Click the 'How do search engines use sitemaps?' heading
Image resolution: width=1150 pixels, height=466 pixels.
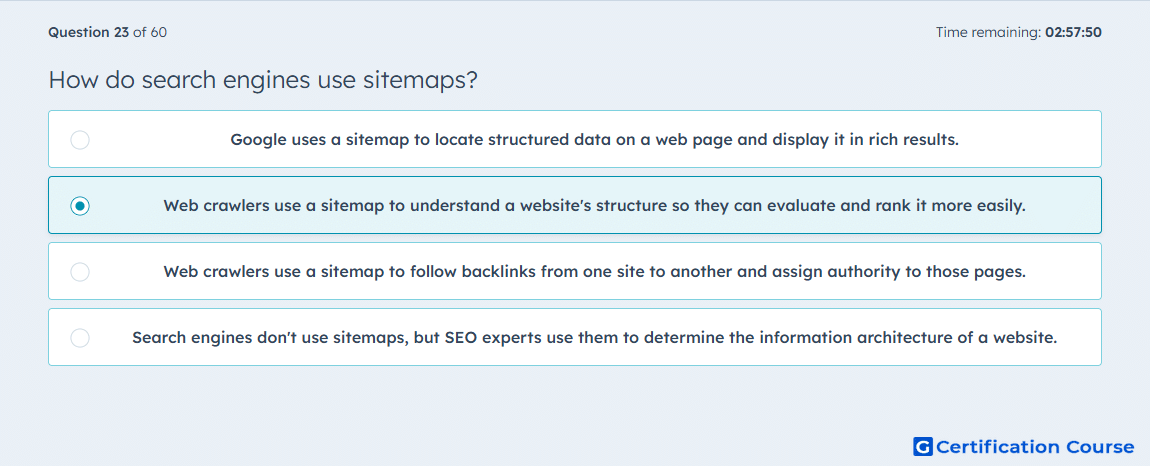pyautogui.click(x=263, y=80)
